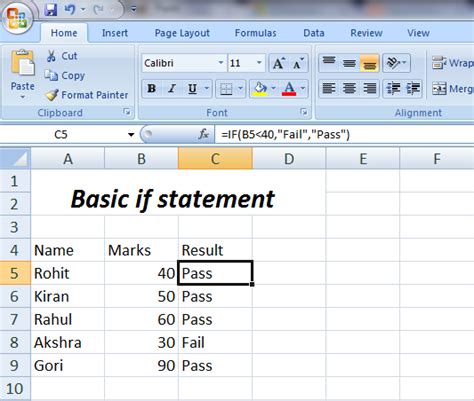Select Kiran name cell

coord(68,296)
